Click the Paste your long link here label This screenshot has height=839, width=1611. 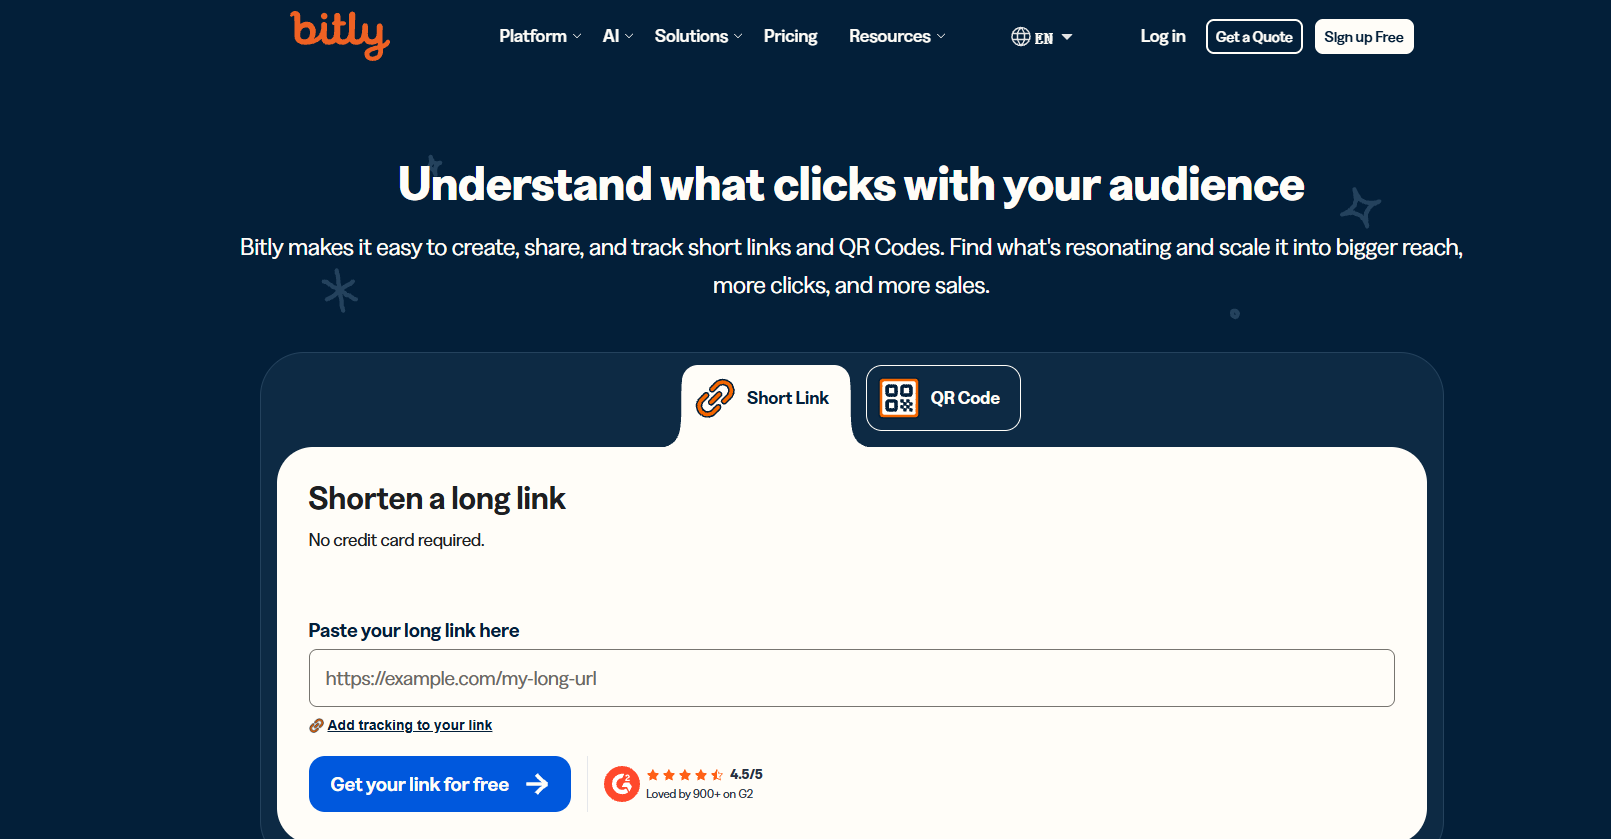pos(414,631)
